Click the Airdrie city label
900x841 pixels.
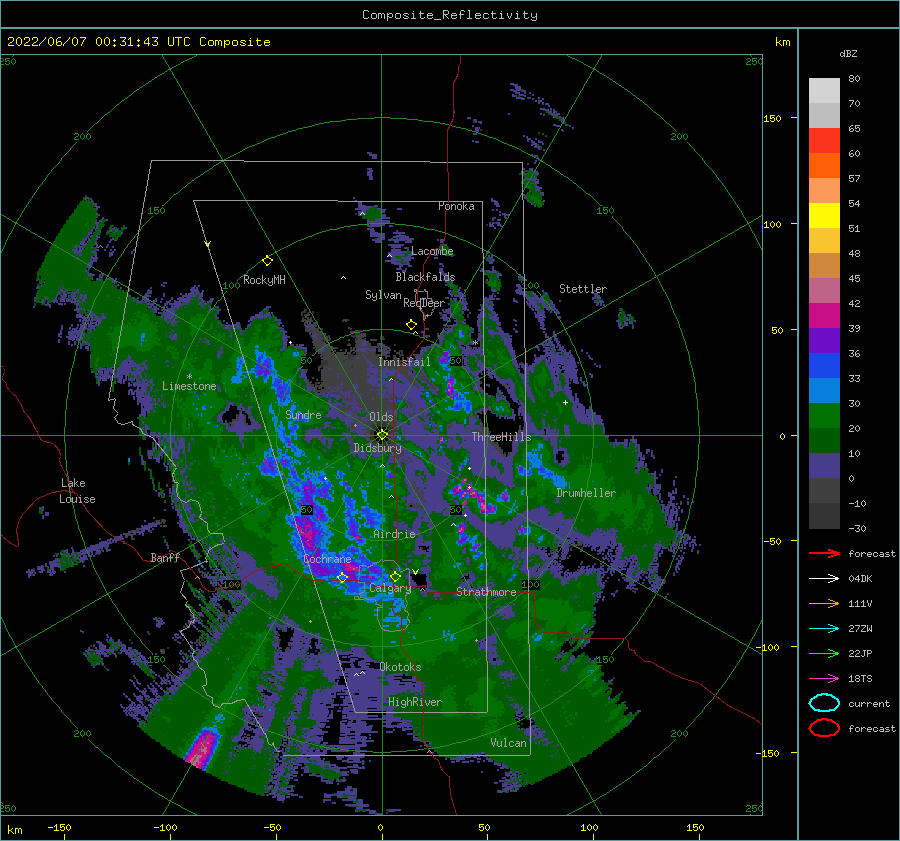point(394,534)
